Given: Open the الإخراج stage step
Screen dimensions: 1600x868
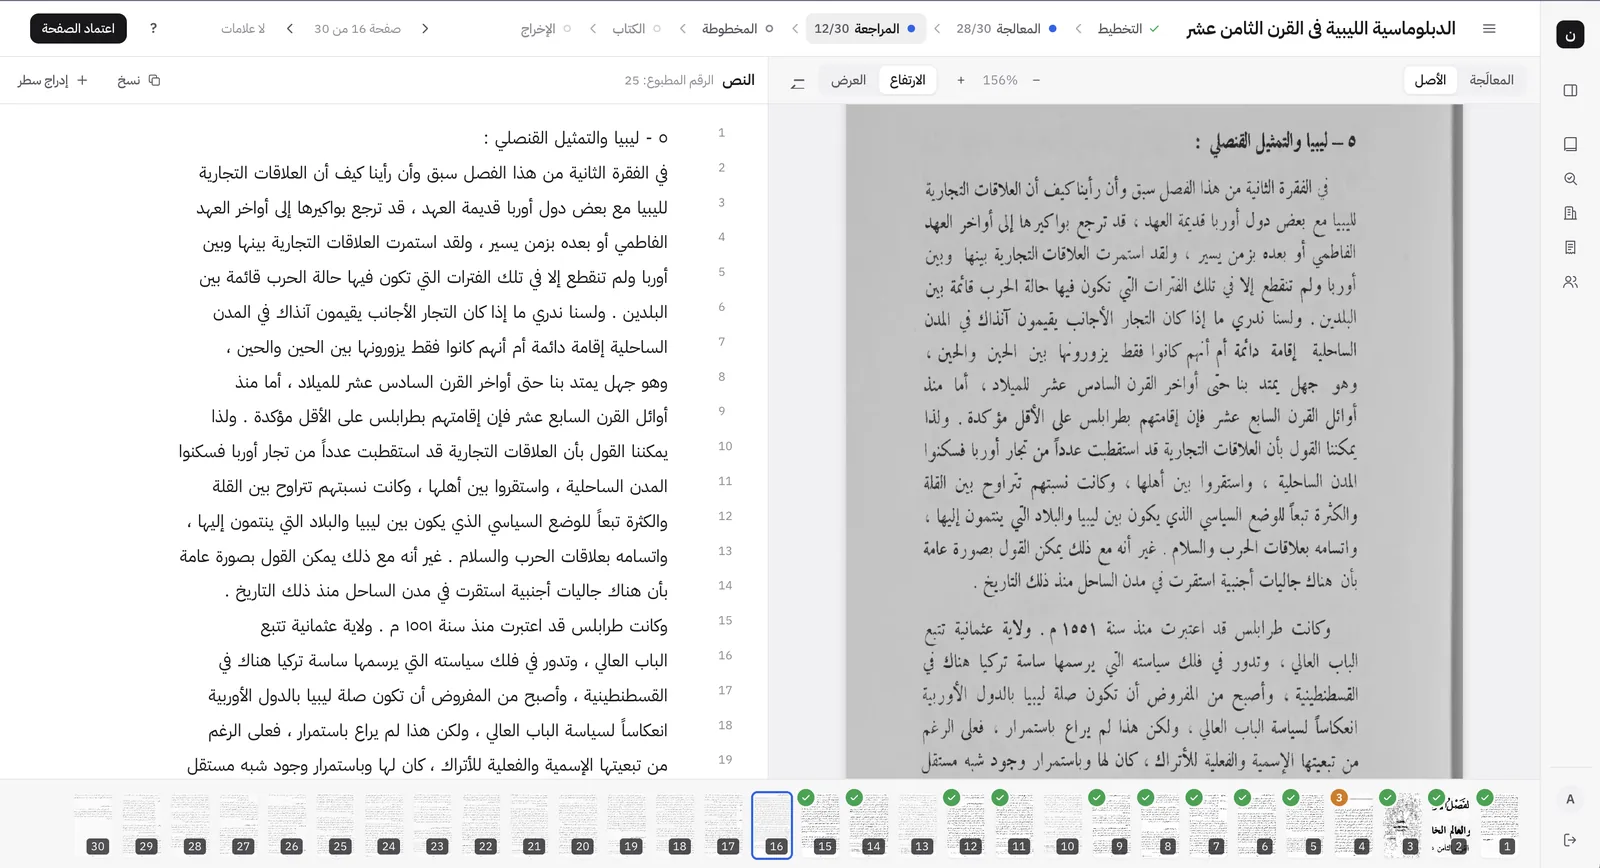Looking at the screenshot, I should (x=545, y=29).
